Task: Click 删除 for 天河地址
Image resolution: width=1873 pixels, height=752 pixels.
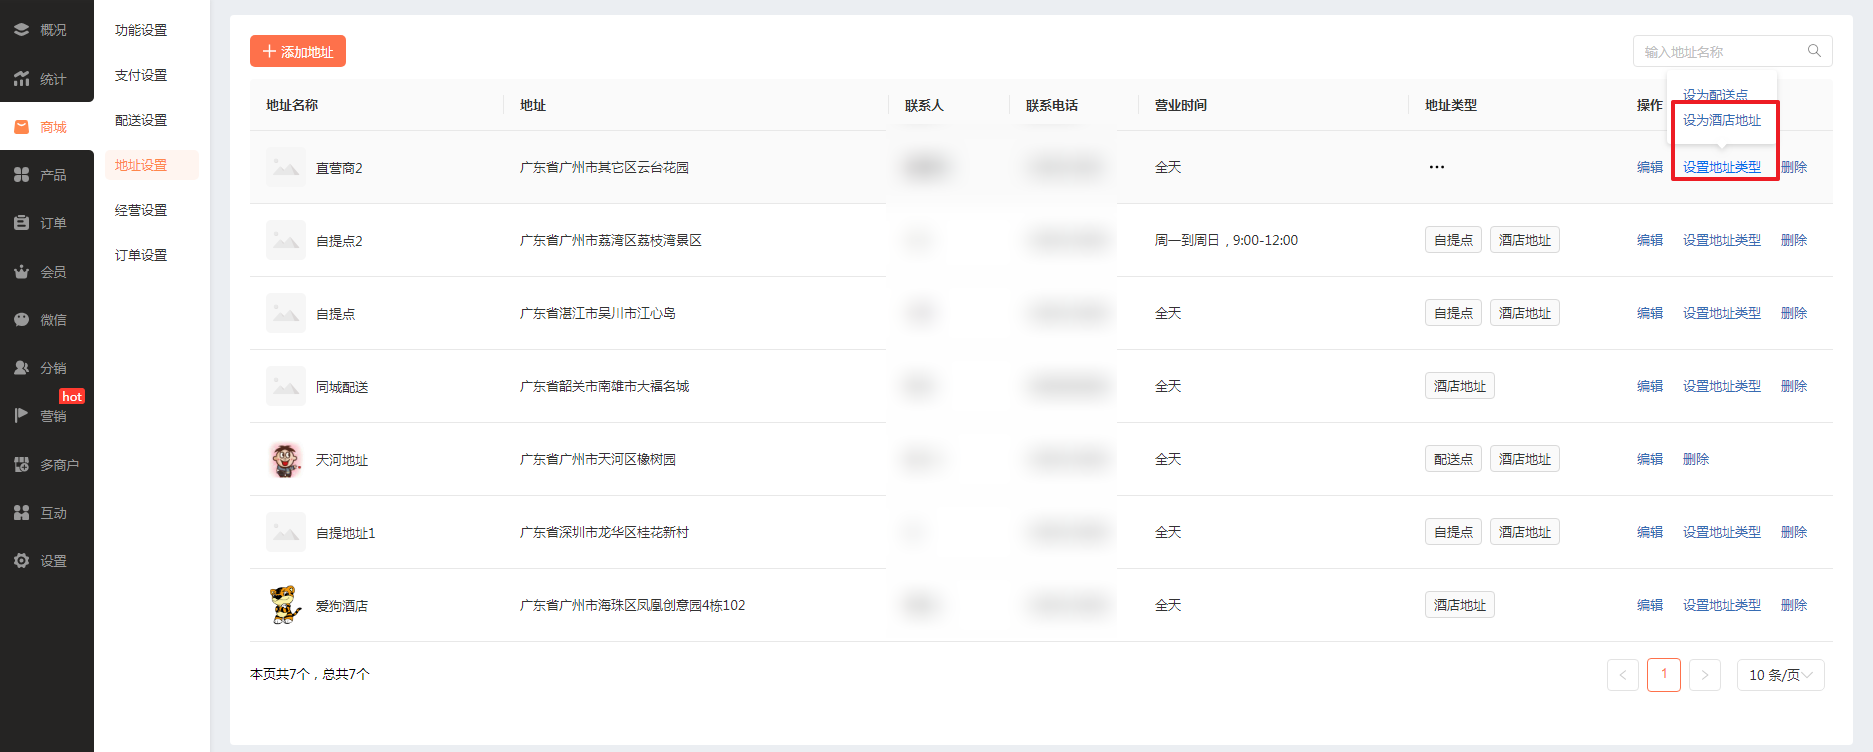Action: 1696,459
